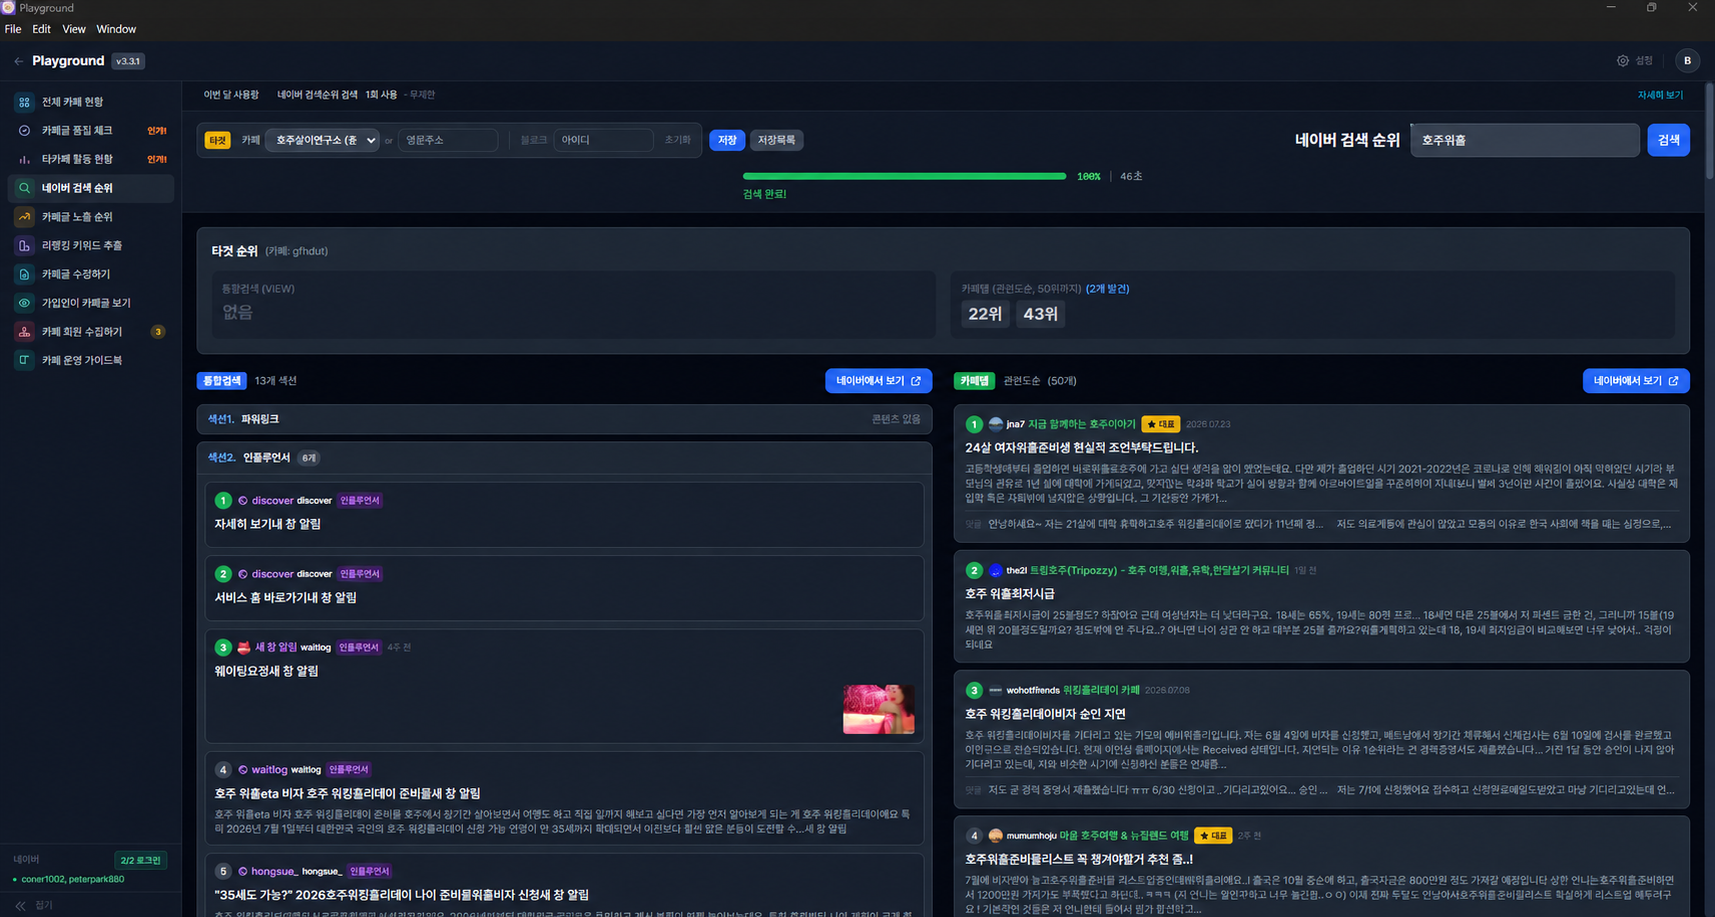
Task: Click the 카페글 노출 순위 trend icon
Action: pyautogui.click(x=24, y=217)
